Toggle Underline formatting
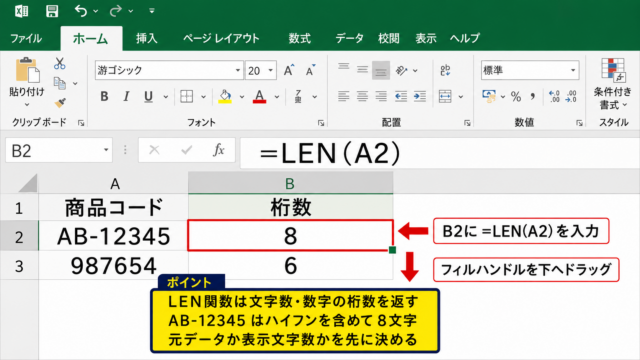The image size is (640, 360). tap(148, 97)
